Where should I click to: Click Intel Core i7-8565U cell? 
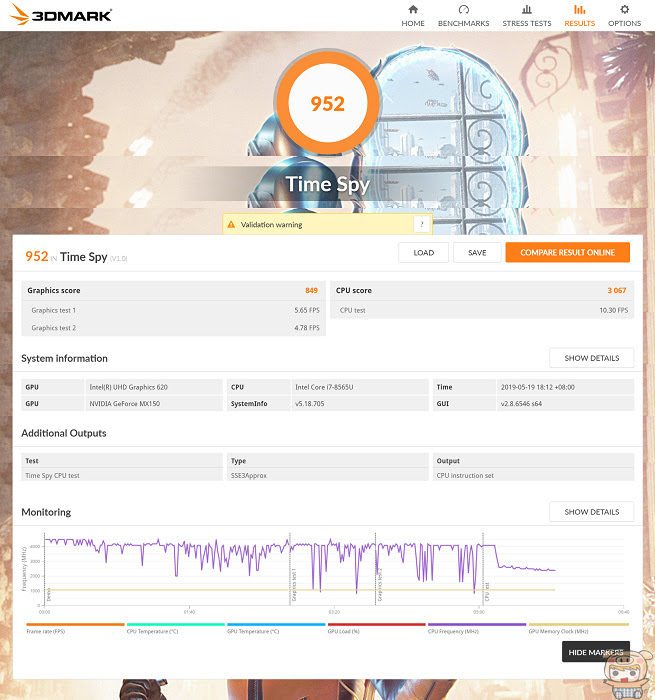point(359,387)
